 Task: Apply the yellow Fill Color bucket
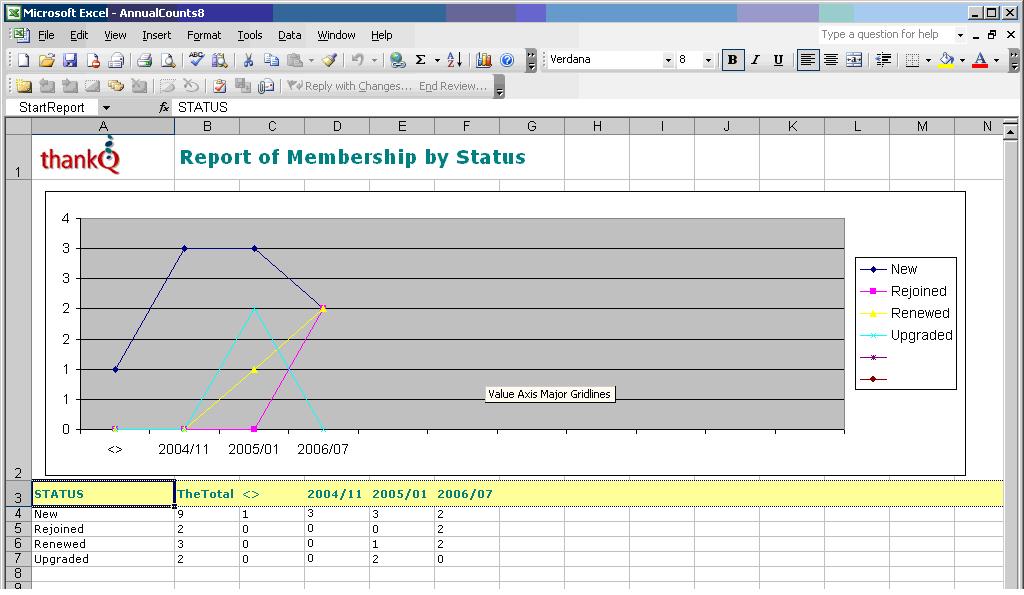point(947,60)
